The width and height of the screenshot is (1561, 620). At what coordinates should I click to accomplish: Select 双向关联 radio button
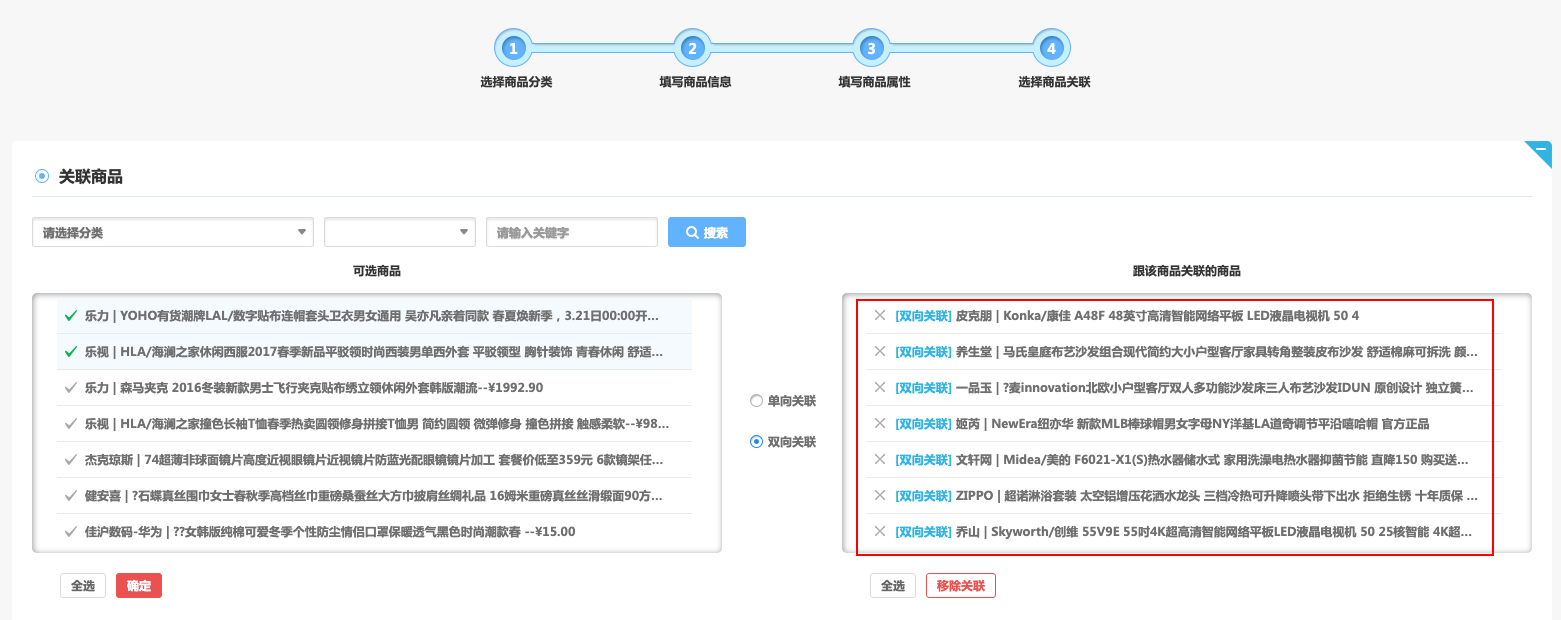(756, 441)
